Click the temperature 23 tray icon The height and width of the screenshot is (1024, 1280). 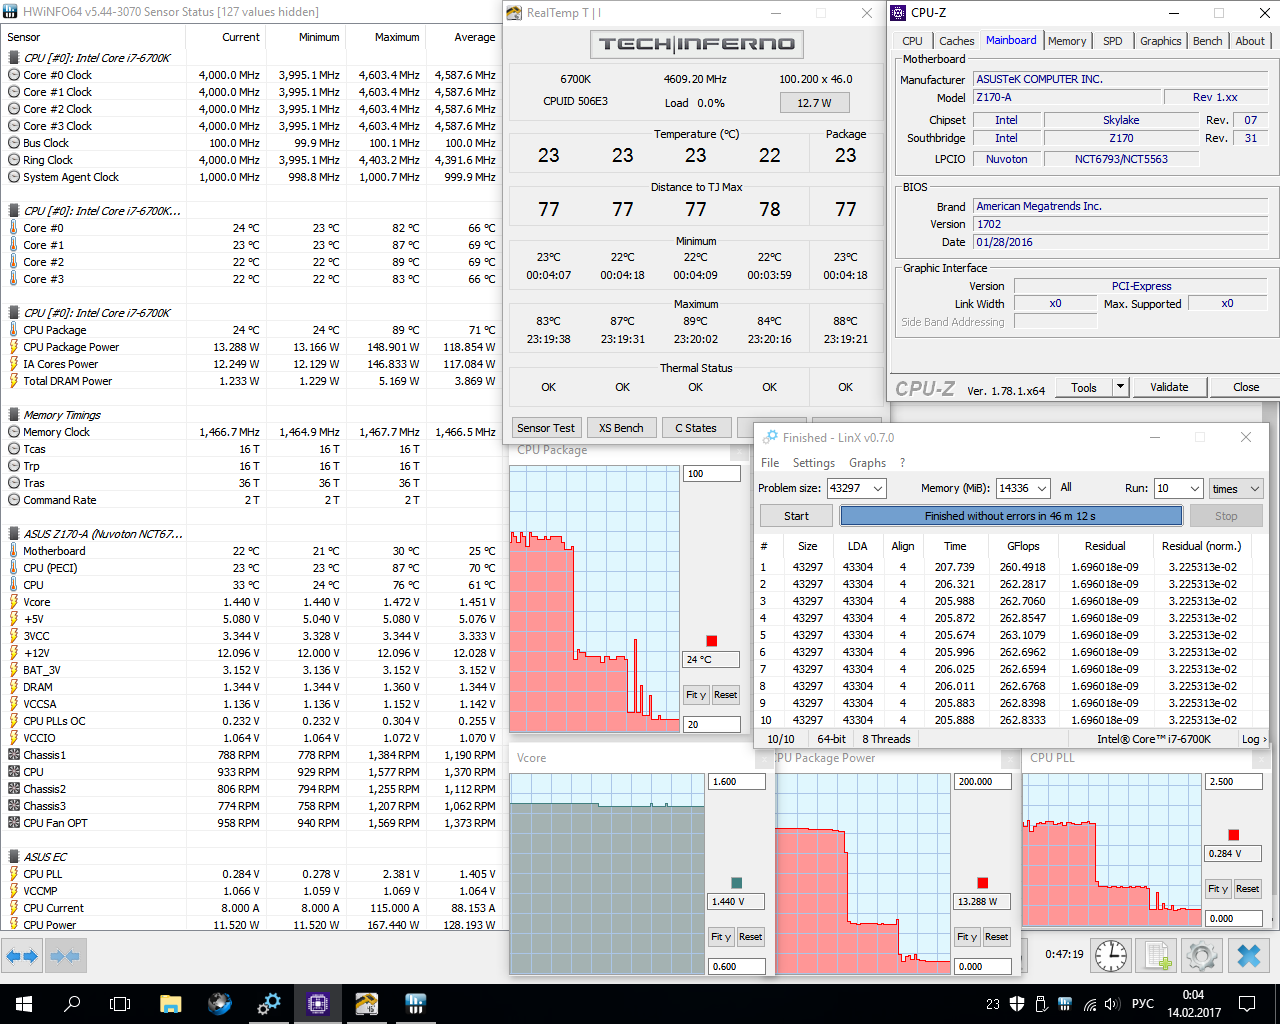(x=992, y=1004)
